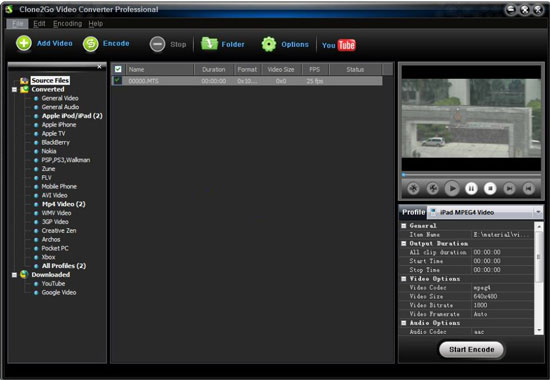Uncheck the 00000.MTS file checkbox
550x380 pixels.
pos(118,80)
